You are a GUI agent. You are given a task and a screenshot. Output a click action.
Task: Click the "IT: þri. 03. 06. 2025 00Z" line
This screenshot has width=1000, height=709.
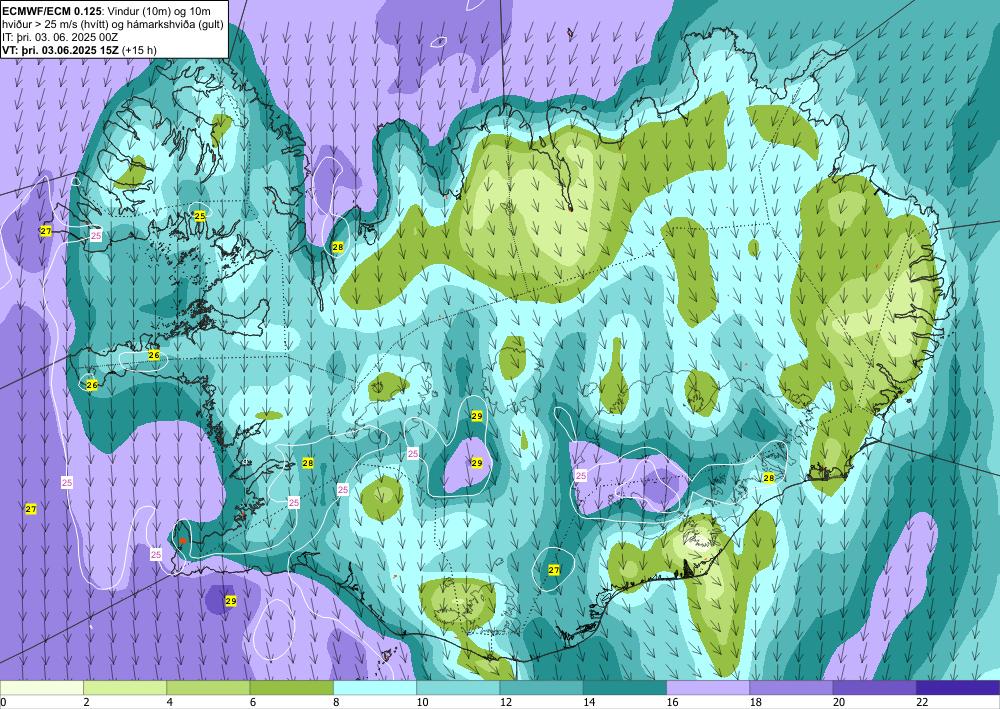click(x=60, y=36)
